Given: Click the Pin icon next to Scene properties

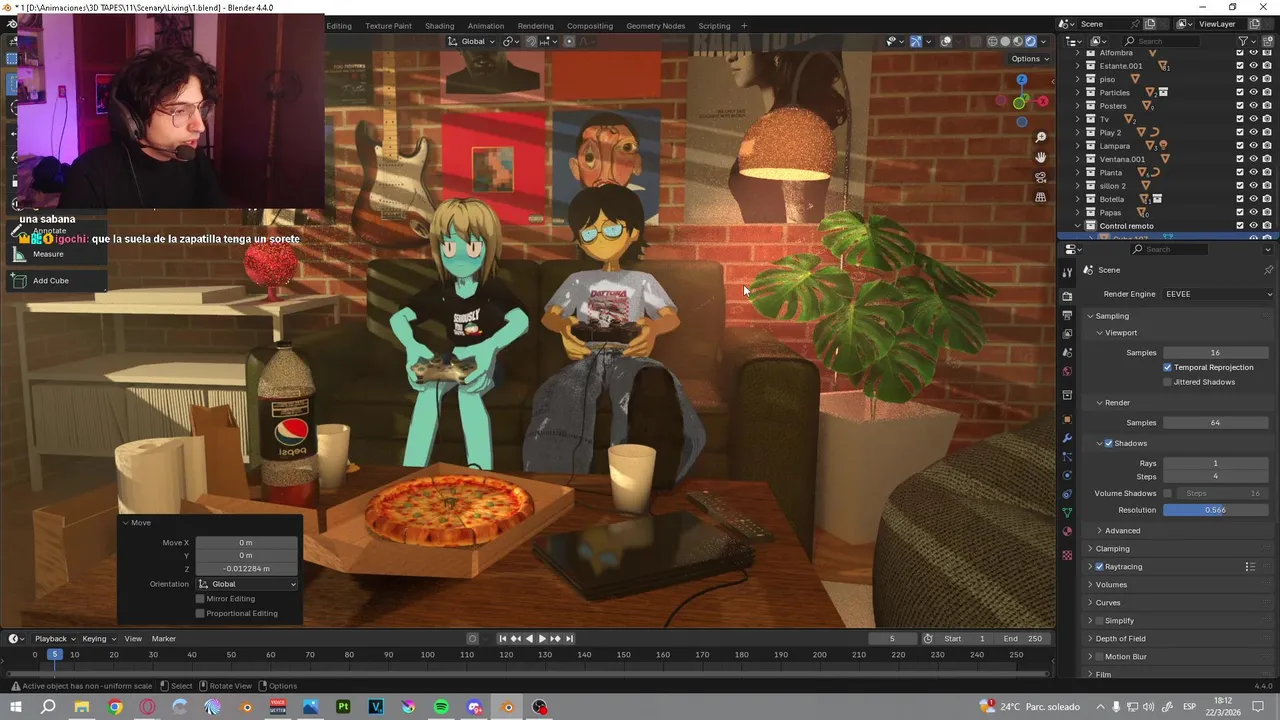Looking at the screenshot, I should [1269, 270].
